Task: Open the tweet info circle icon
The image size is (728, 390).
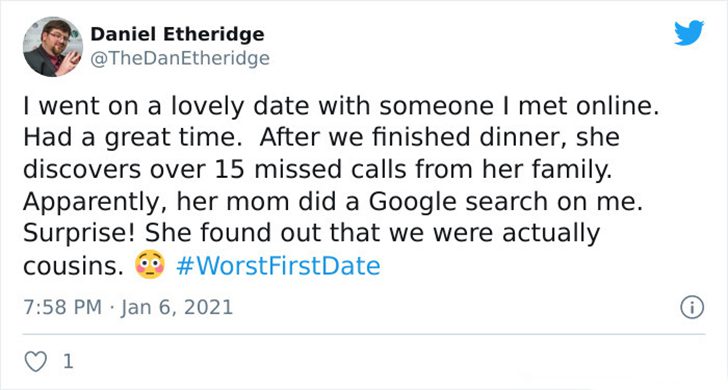Action: coord(692,308)
